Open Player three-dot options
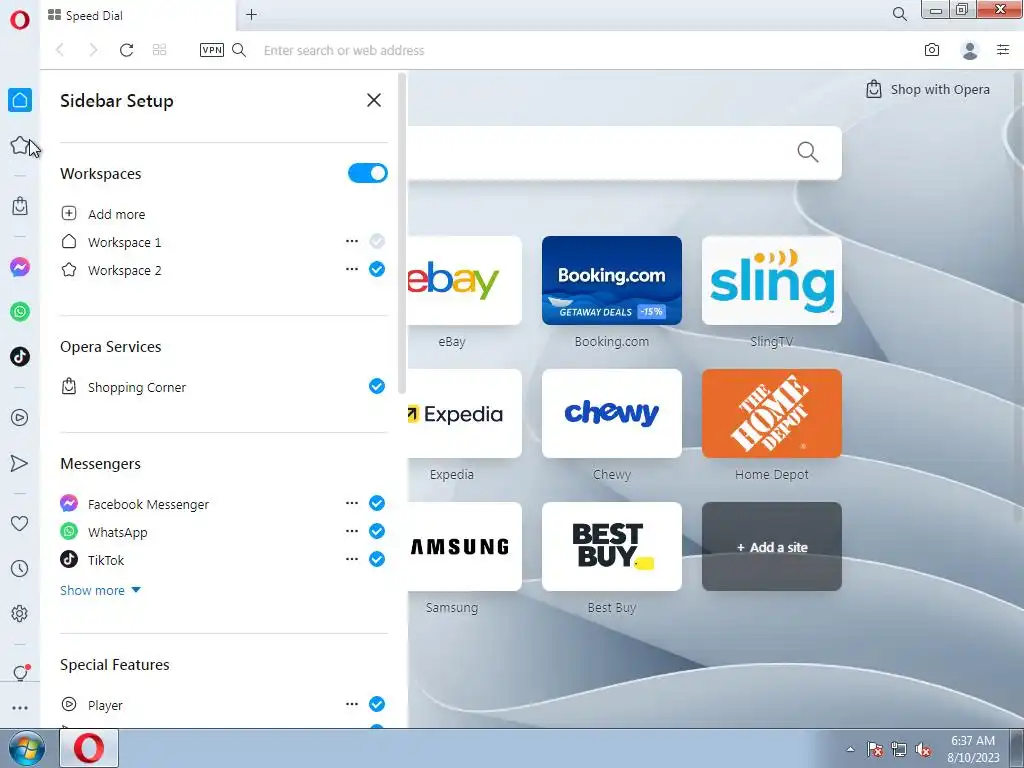 pos(351,704)
